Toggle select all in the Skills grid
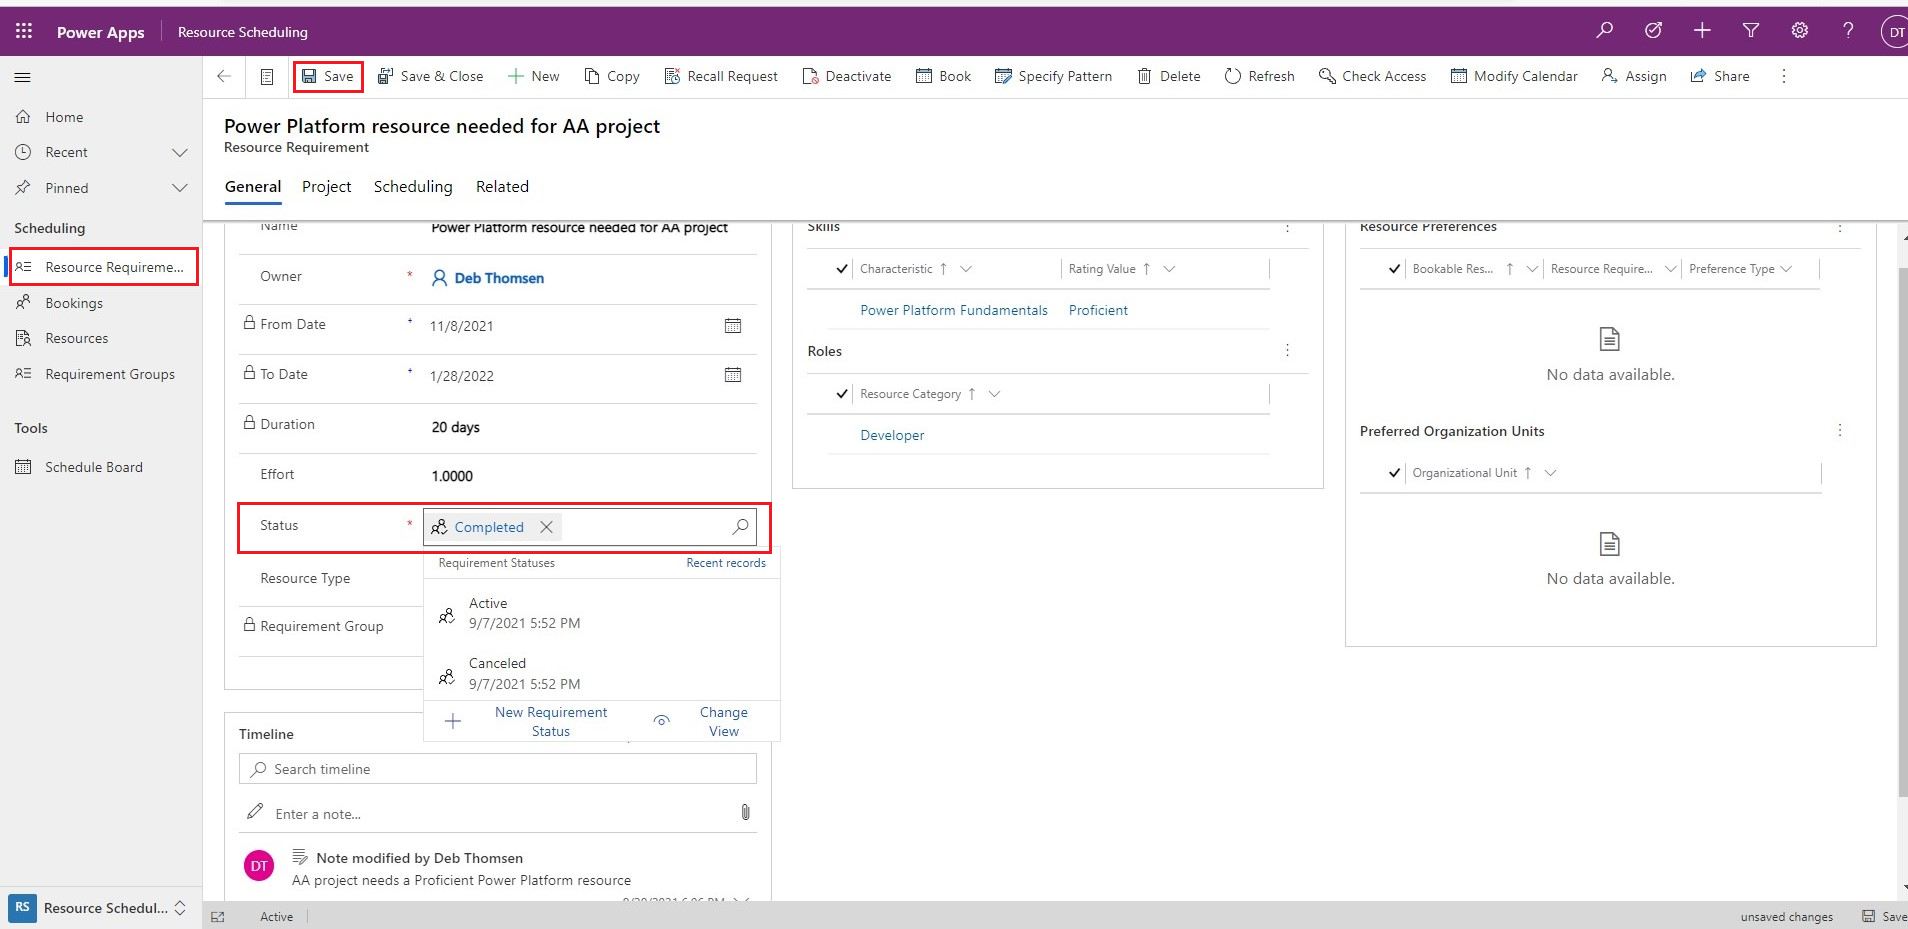The width and height of the screenshot is (1908, 929). [x=842, y=269]
